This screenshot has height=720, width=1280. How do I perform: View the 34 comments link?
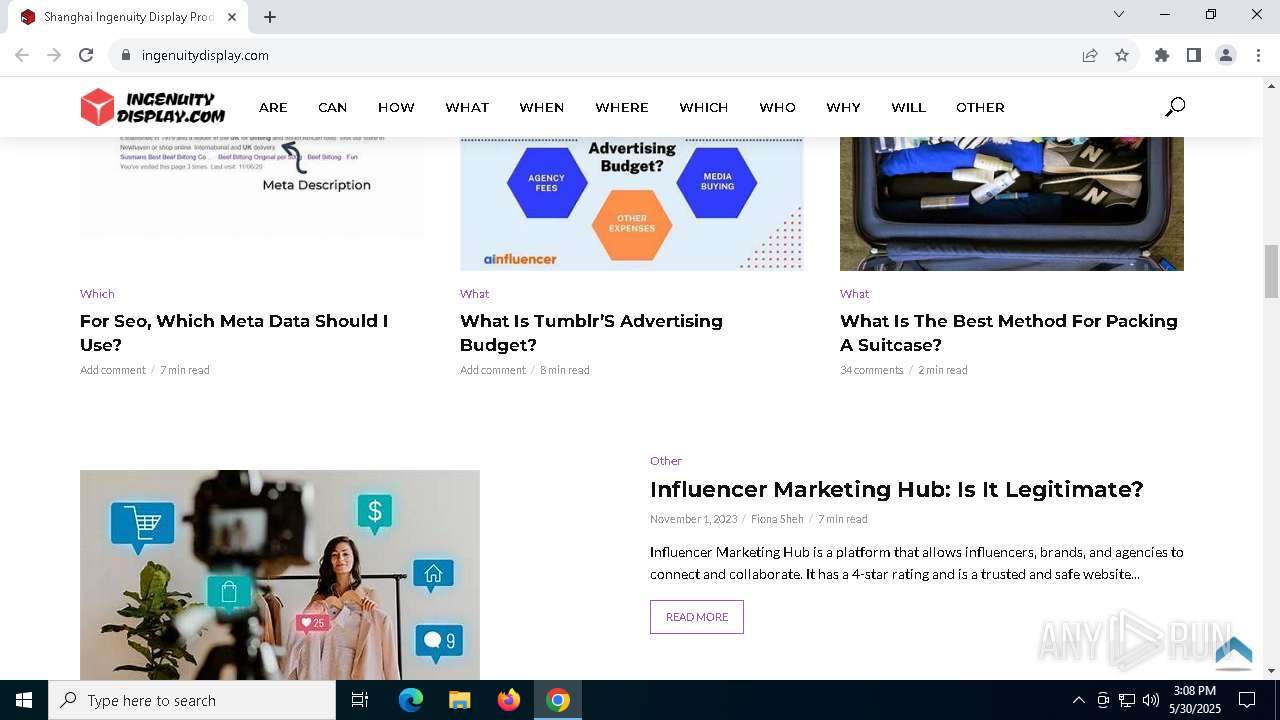[x=872, y=370]
